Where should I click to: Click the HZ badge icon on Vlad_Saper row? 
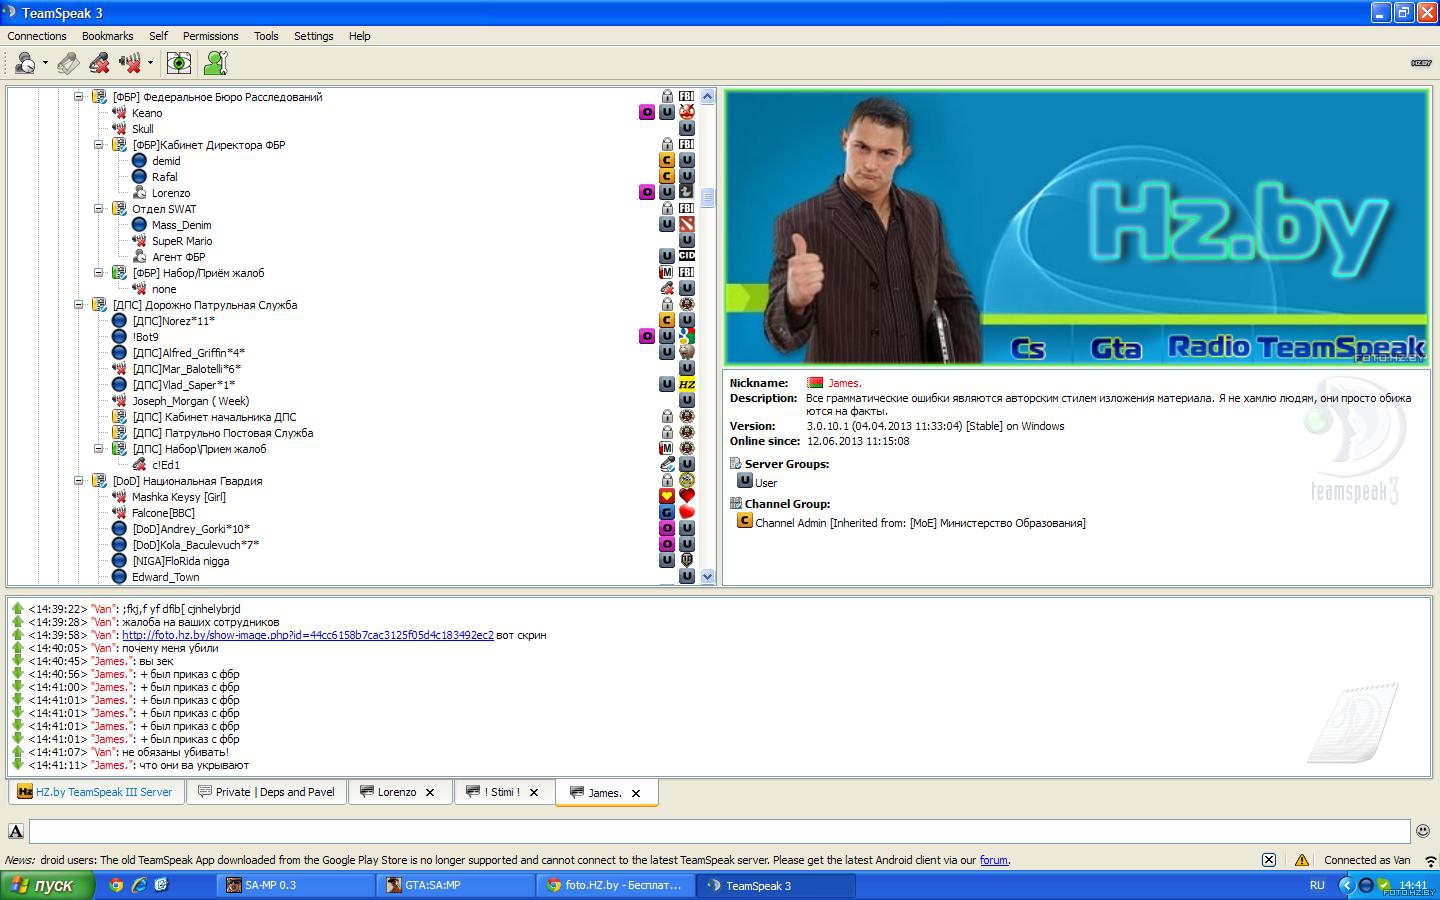click(x=687, y=384)
